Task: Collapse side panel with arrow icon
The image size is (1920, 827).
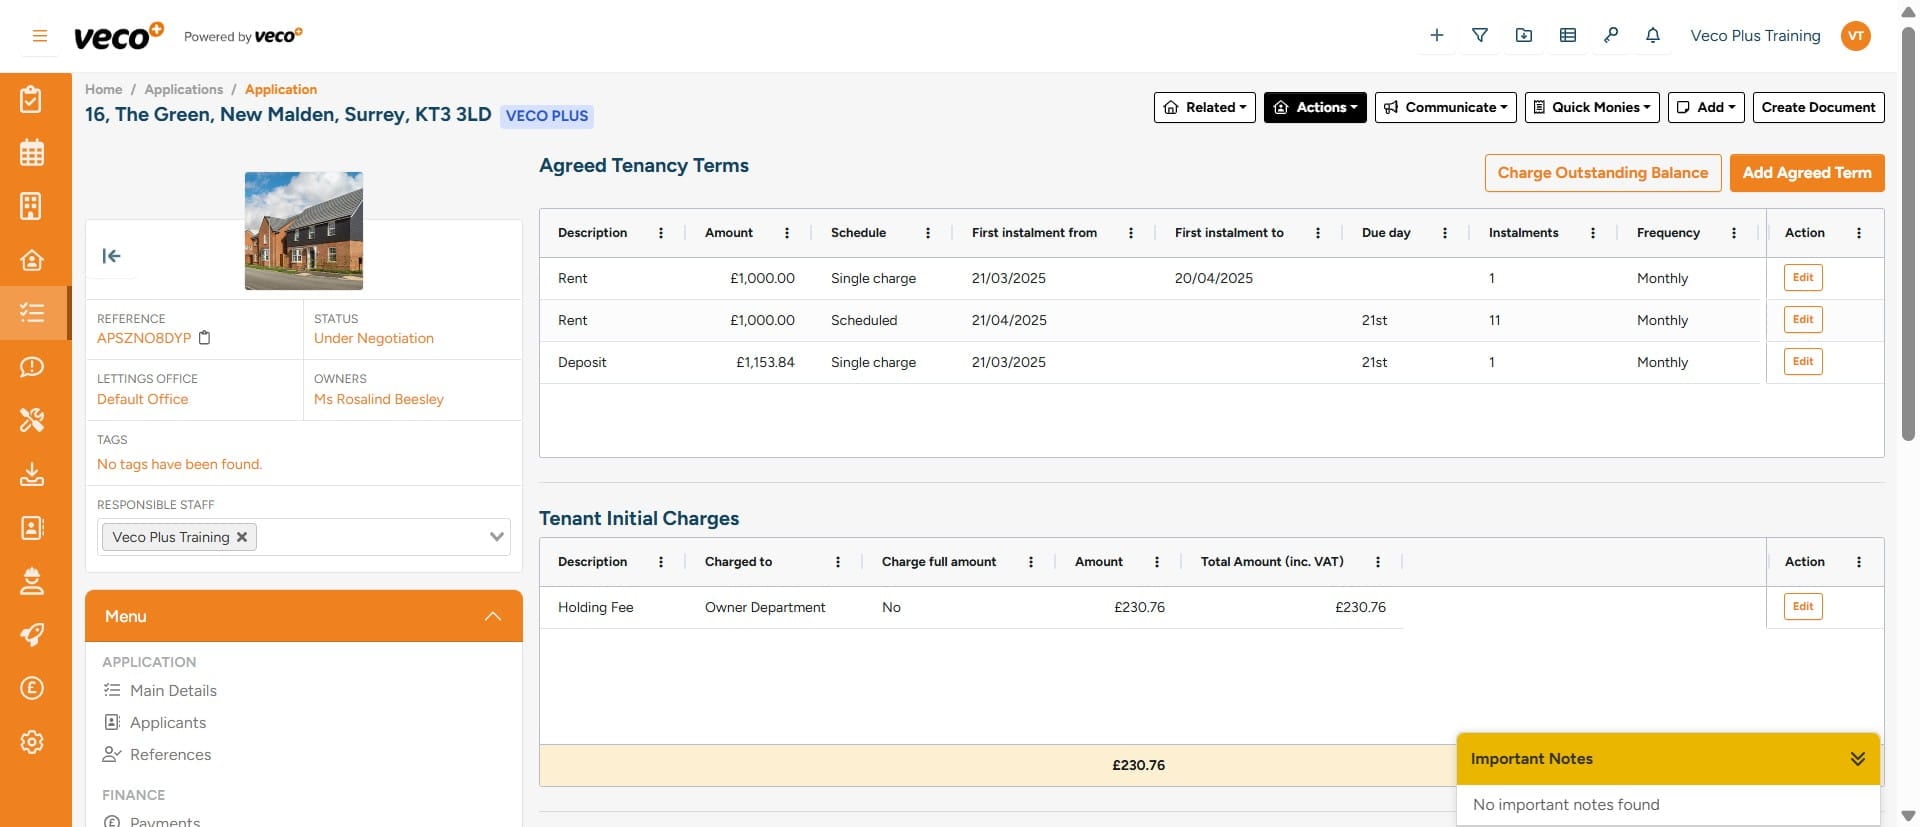Action: pos(111,256)
